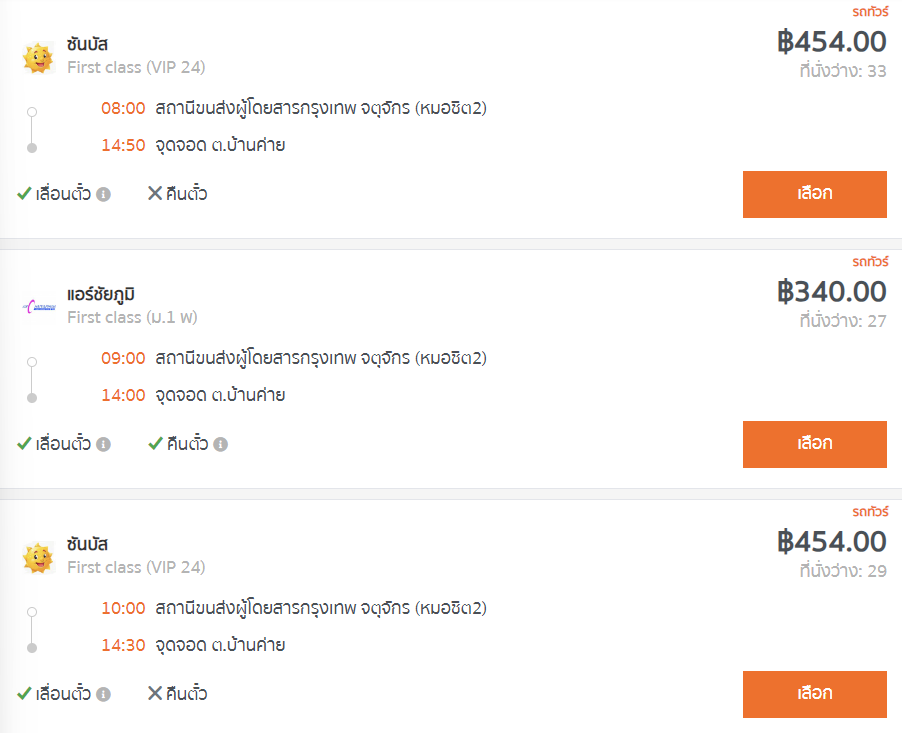
Task: Click green check คืนตั๋ว on แอร์ชัยภูมิ trip
Action: [x=155, y=444]
